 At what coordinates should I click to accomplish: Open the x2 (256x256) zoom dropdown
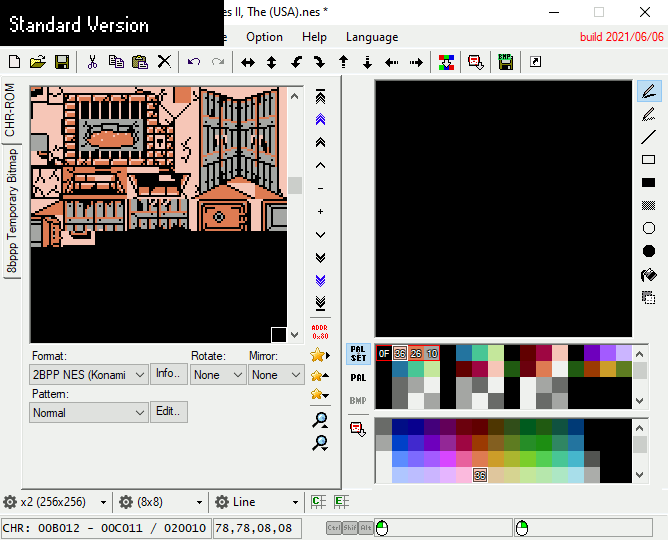[x=55, y=502]
